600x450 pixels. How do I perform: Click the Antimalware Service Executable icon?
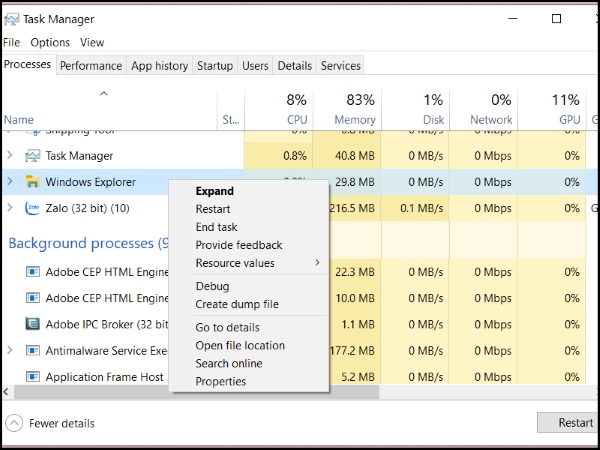tap(32, 351)
